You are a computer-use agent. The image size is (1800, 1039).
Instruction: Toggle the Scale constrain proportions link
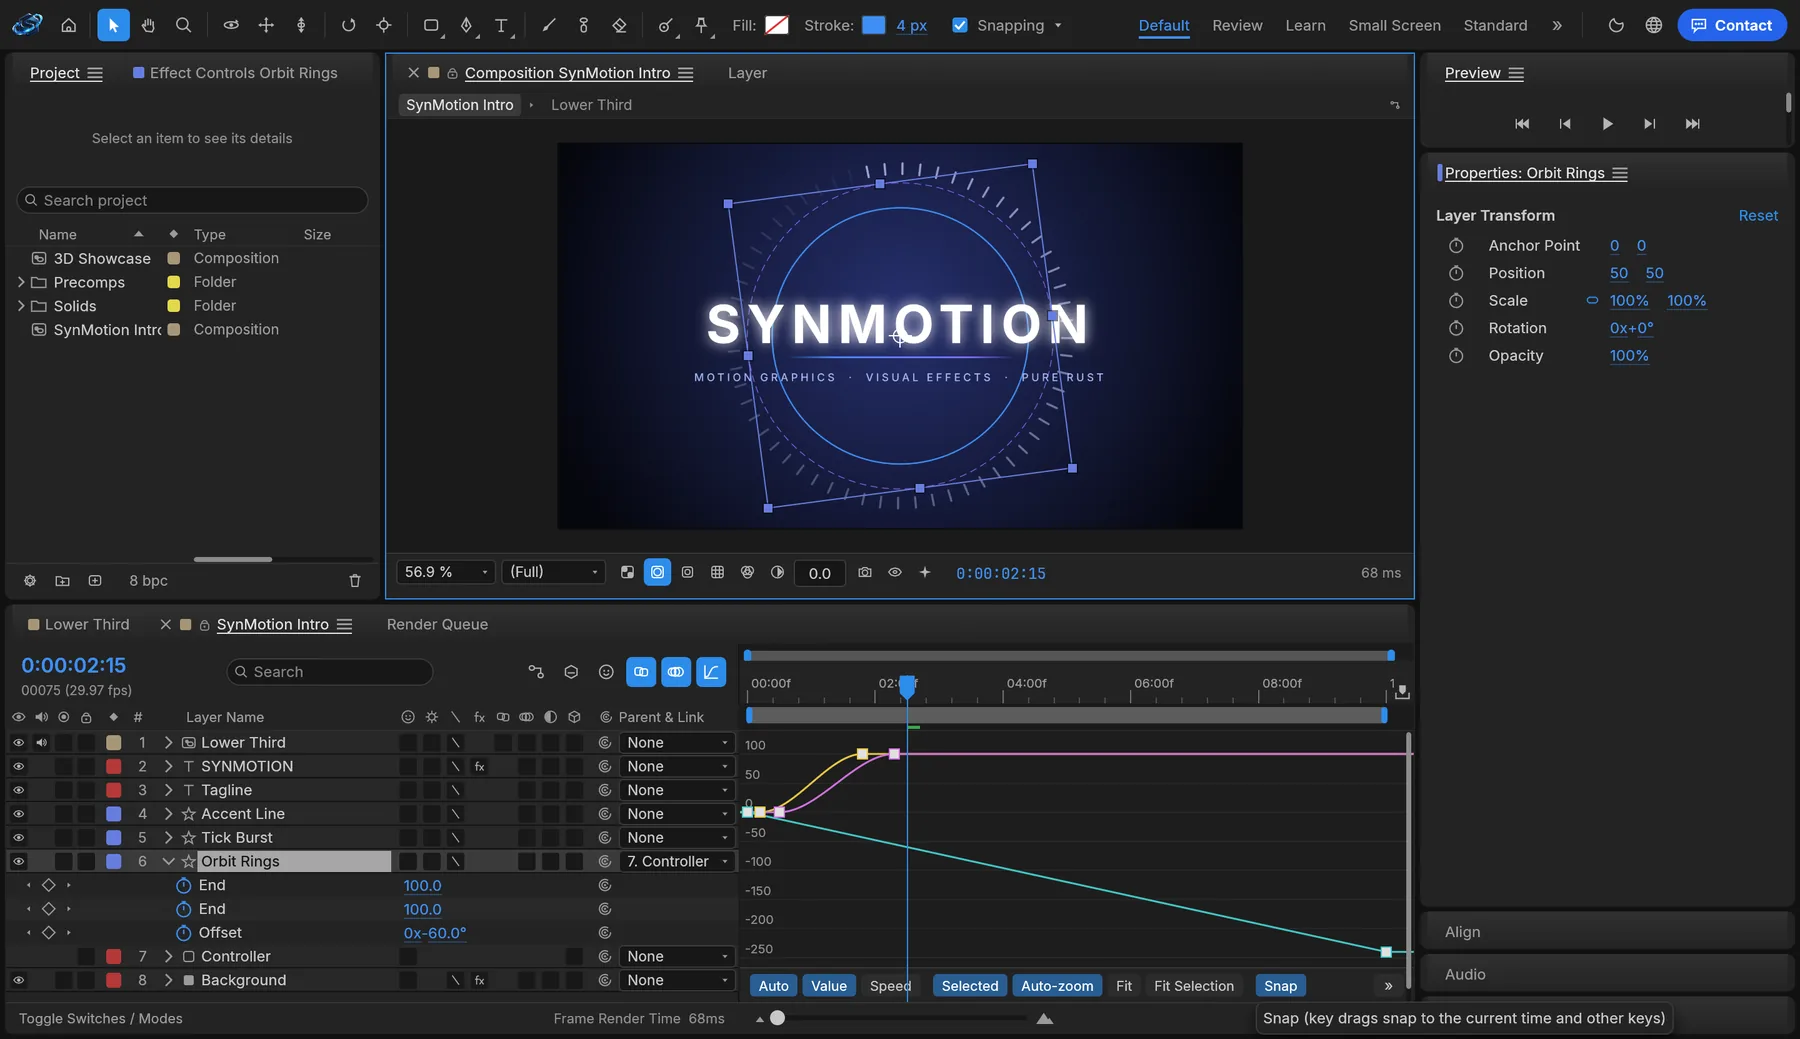coord(1592,300)
